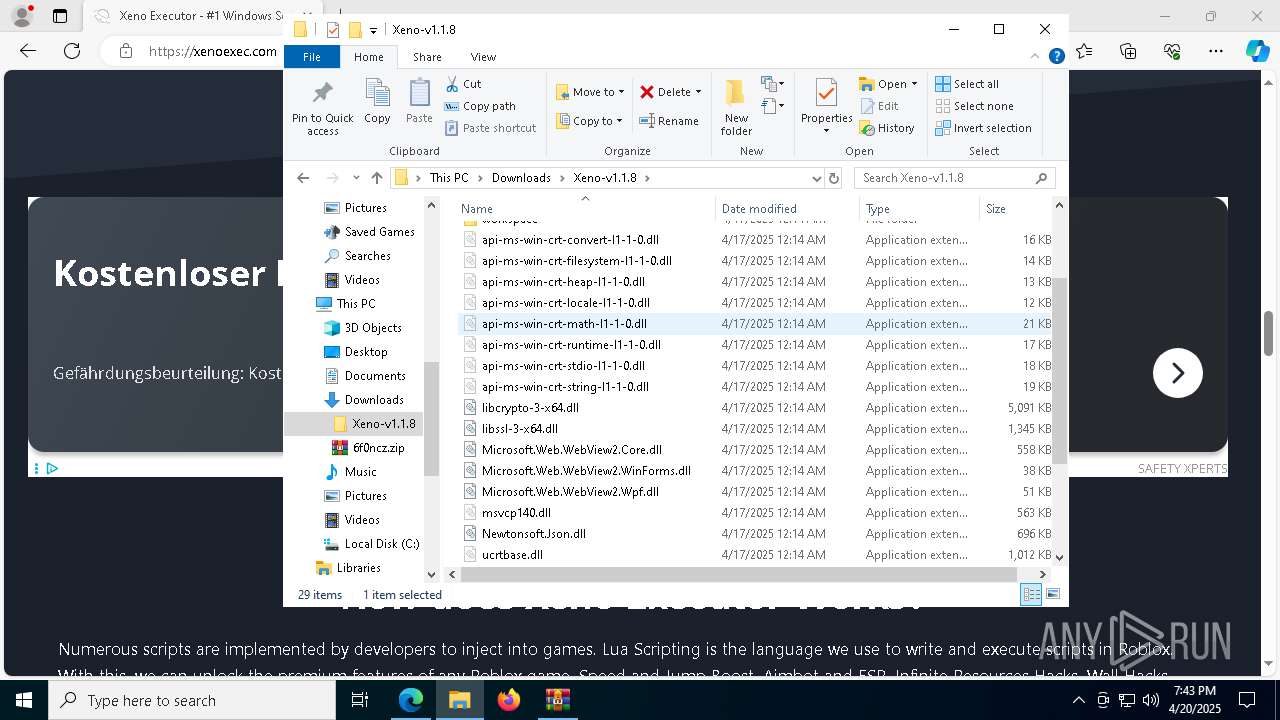
Task: Select the Xeno Executor browser tab
Action: pyautogui.click(x=190, y=16)
